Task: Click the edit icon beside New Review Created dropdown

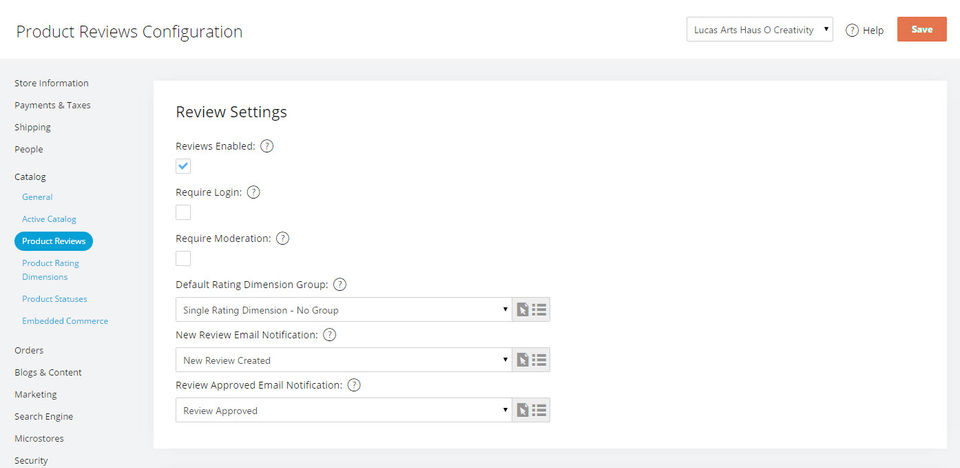Action: 522,360
